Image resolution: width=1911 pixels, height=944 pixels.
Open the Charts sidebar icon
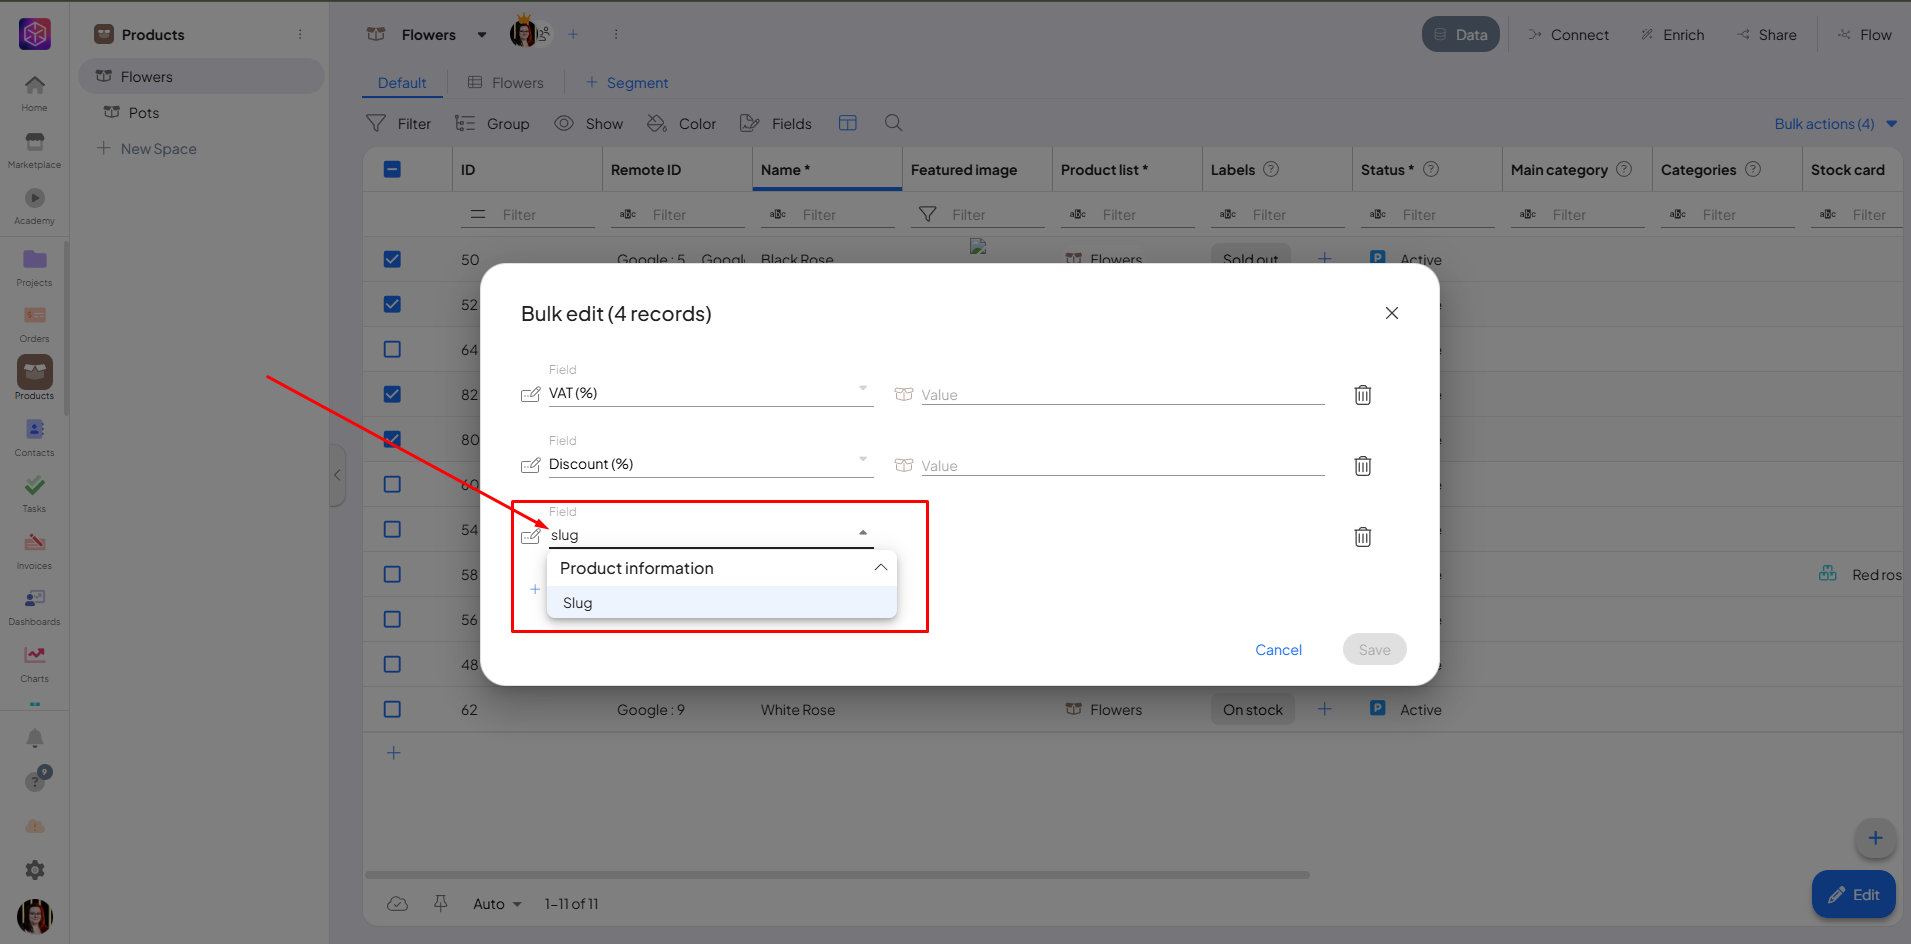click(x=34, y=661)
